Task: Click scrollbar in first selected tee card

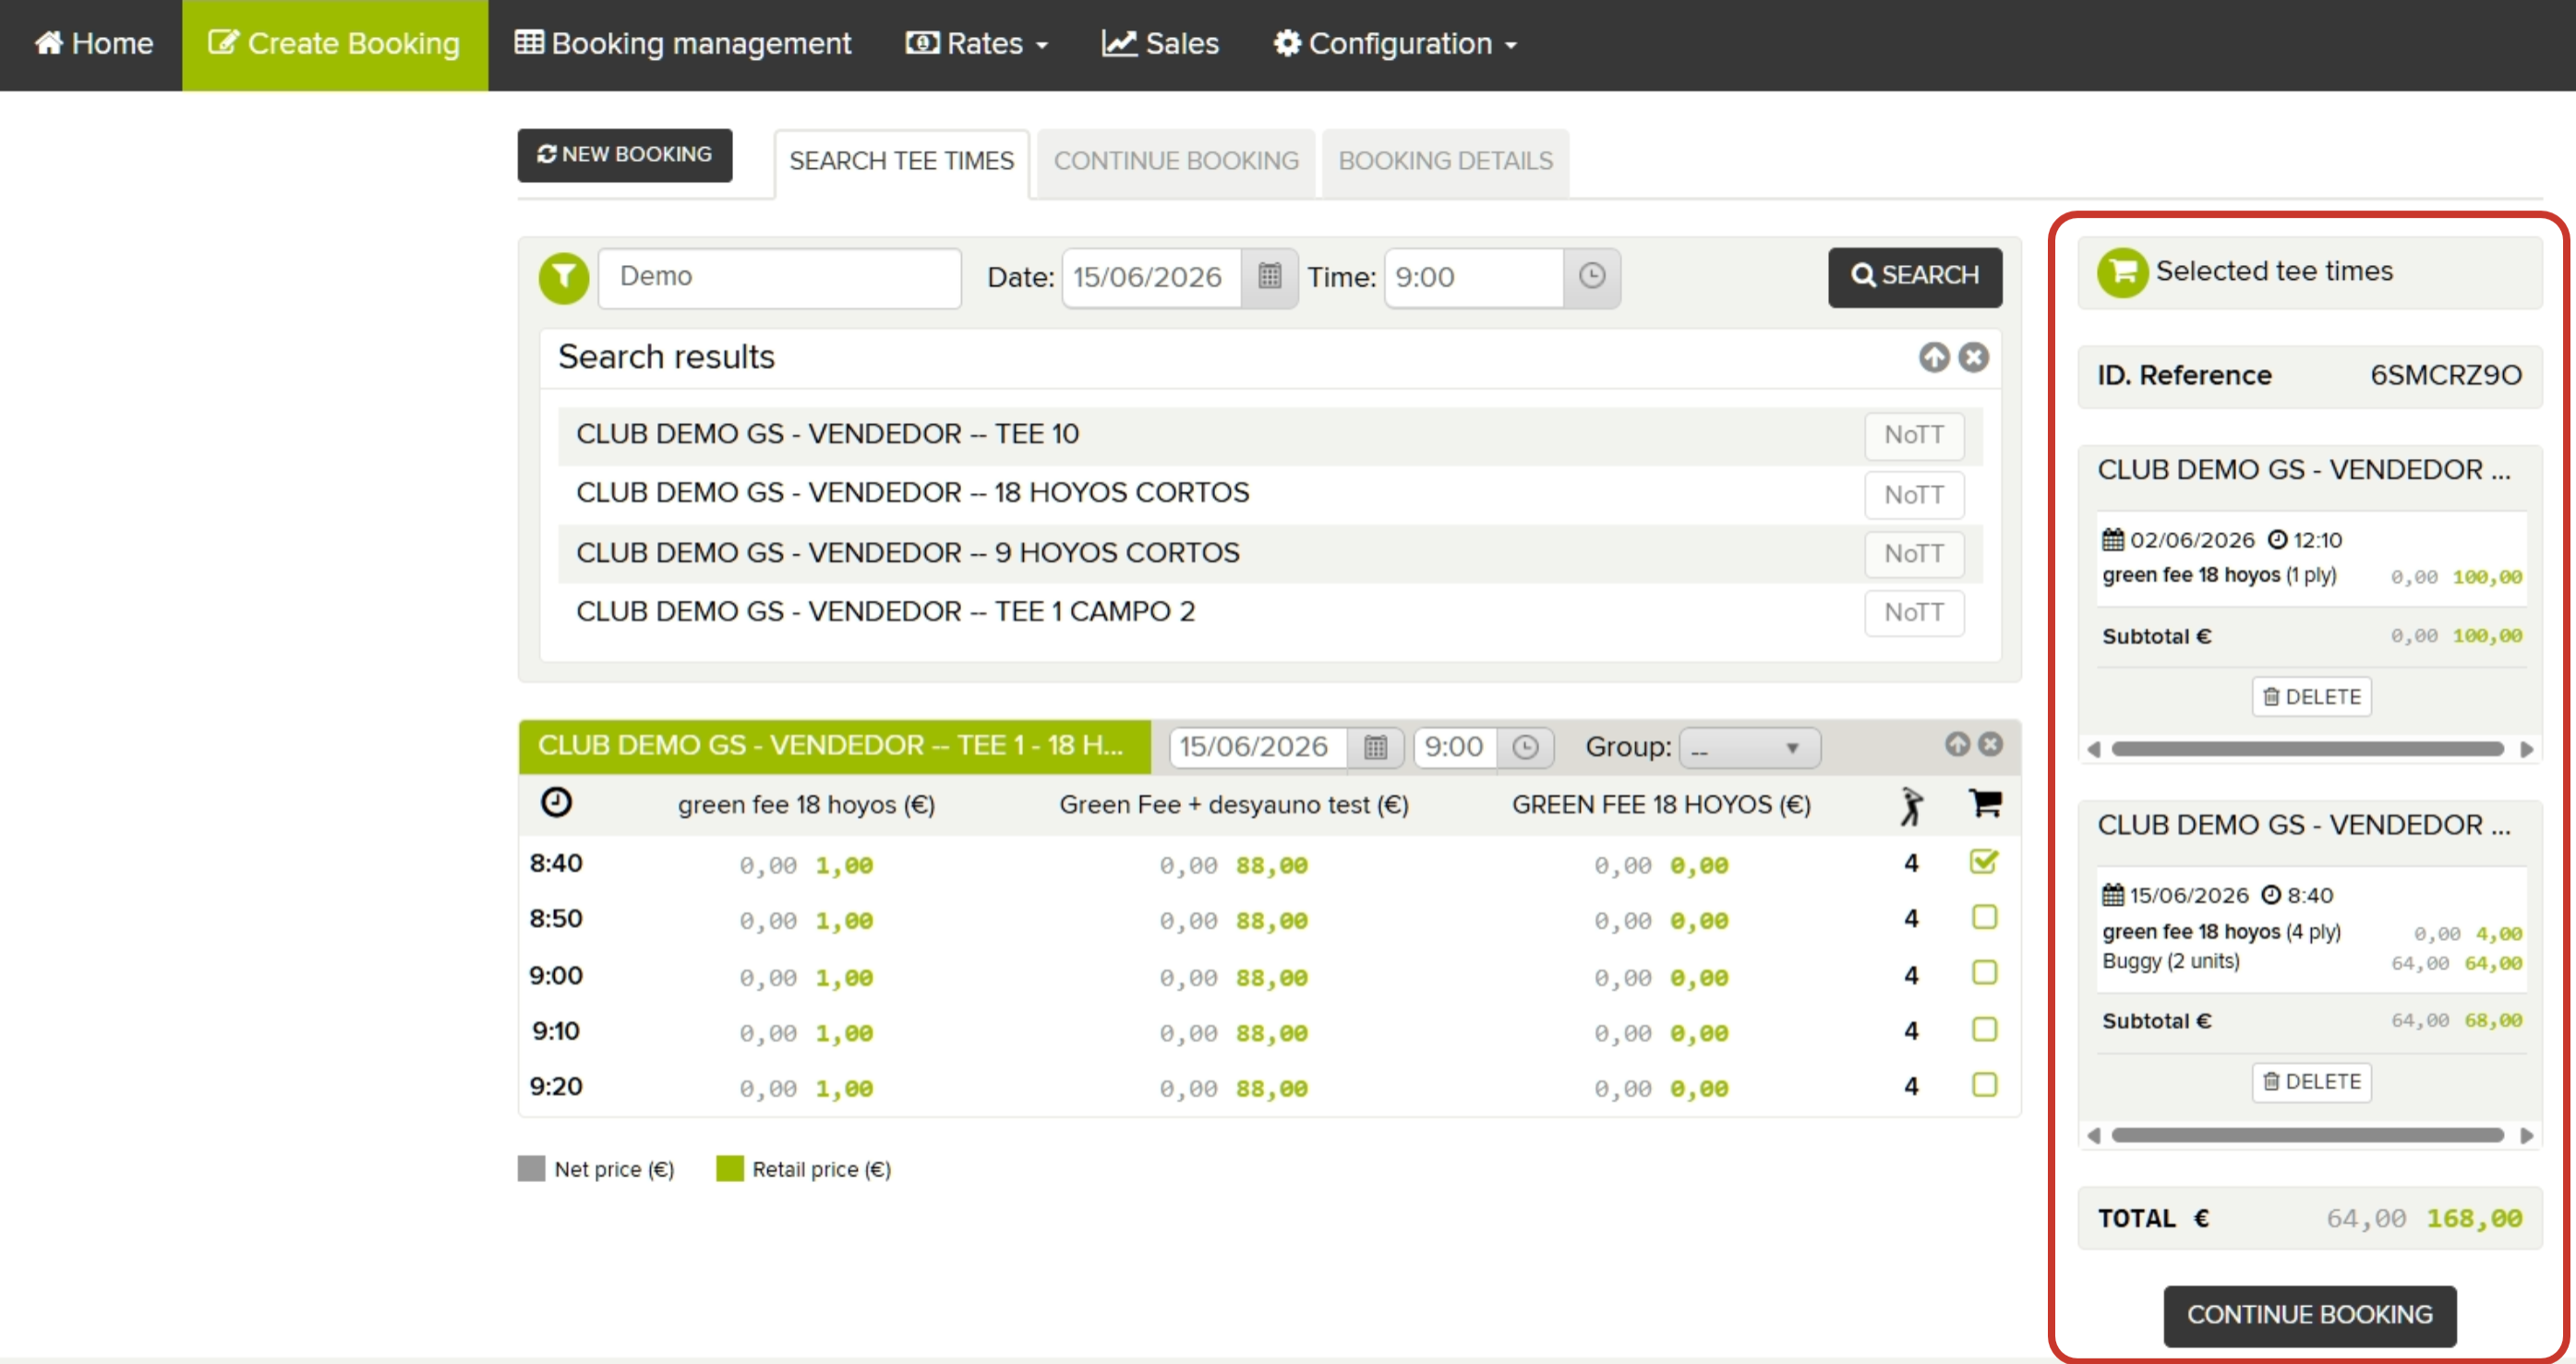Action: (x=2308, y=749)
